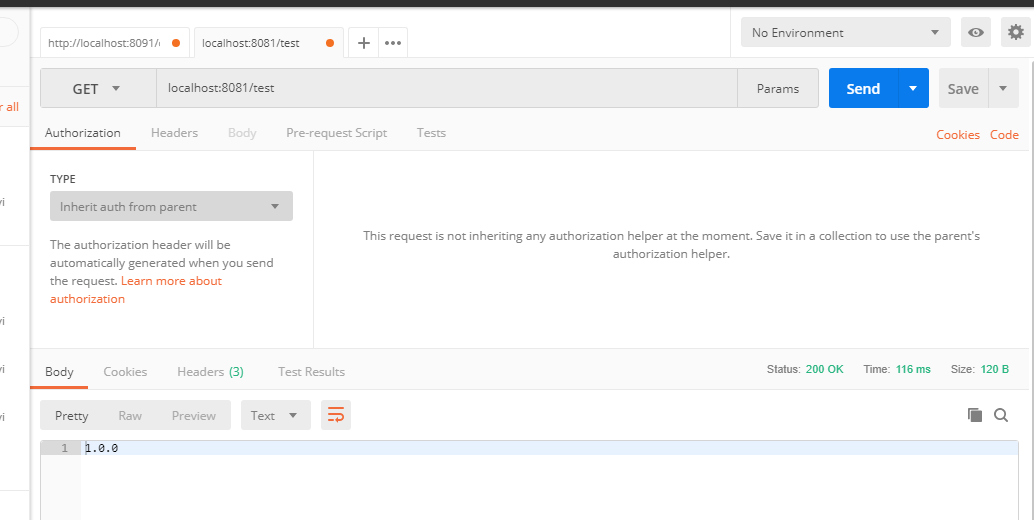Open a new request tab with plus icon

click(363, 43)
